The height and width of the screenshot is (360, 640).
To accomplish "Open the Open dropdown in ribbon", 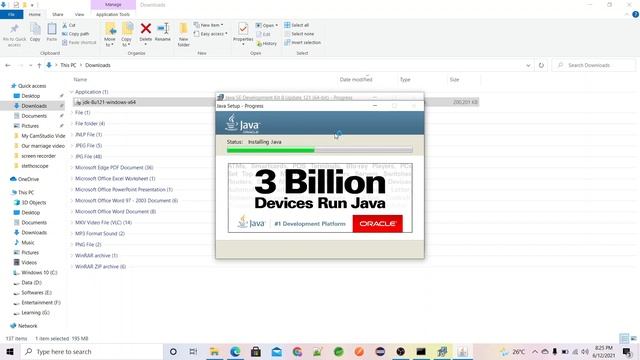I will pyautogui.click(x=267, y=25).
